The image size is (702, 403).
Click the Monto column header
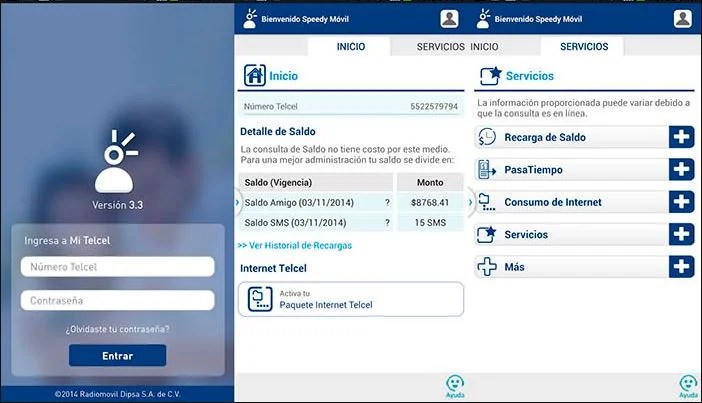[x=430, y=182]
